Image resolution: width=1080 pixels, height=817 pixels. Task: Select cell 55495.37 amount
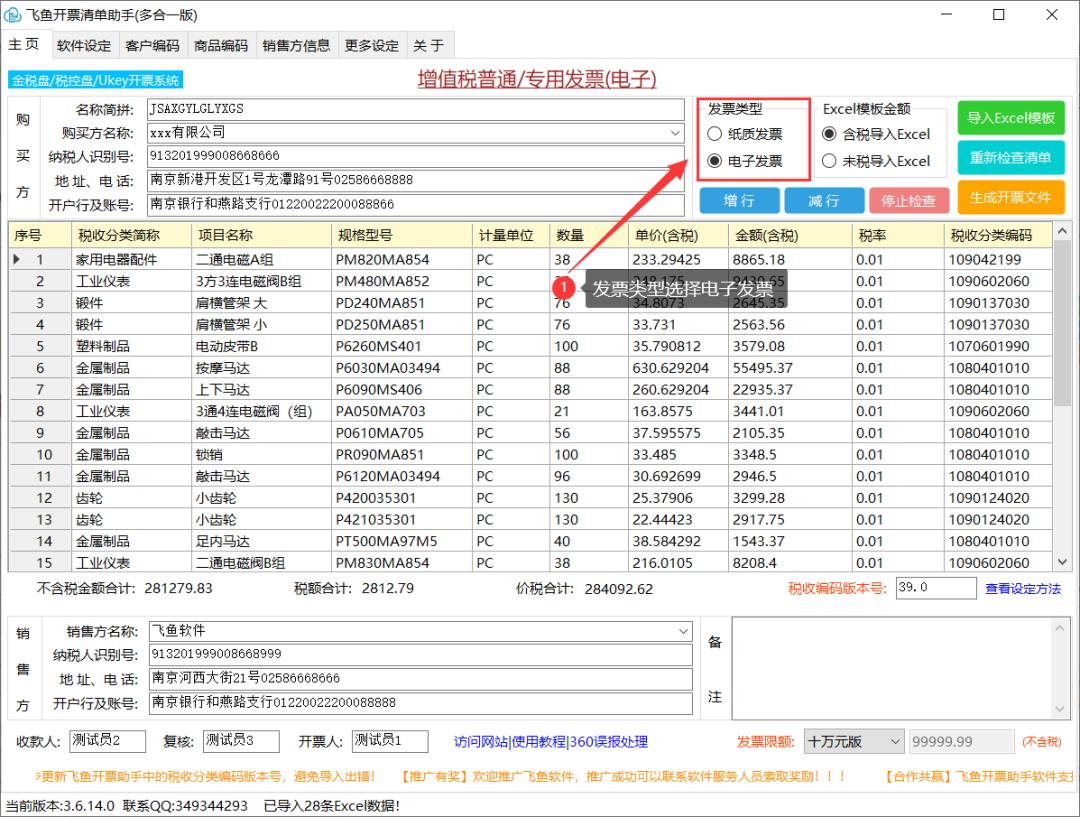(x=790, y=368)
